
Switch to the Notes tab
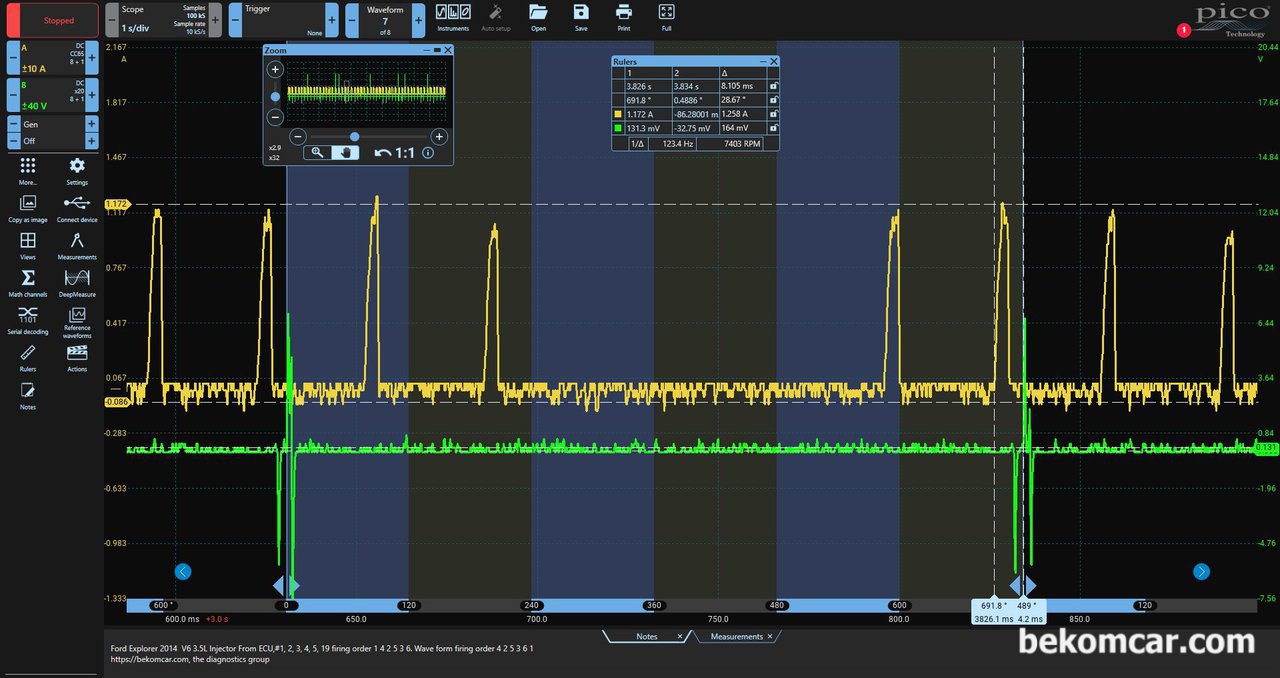(x=646, y=636)
